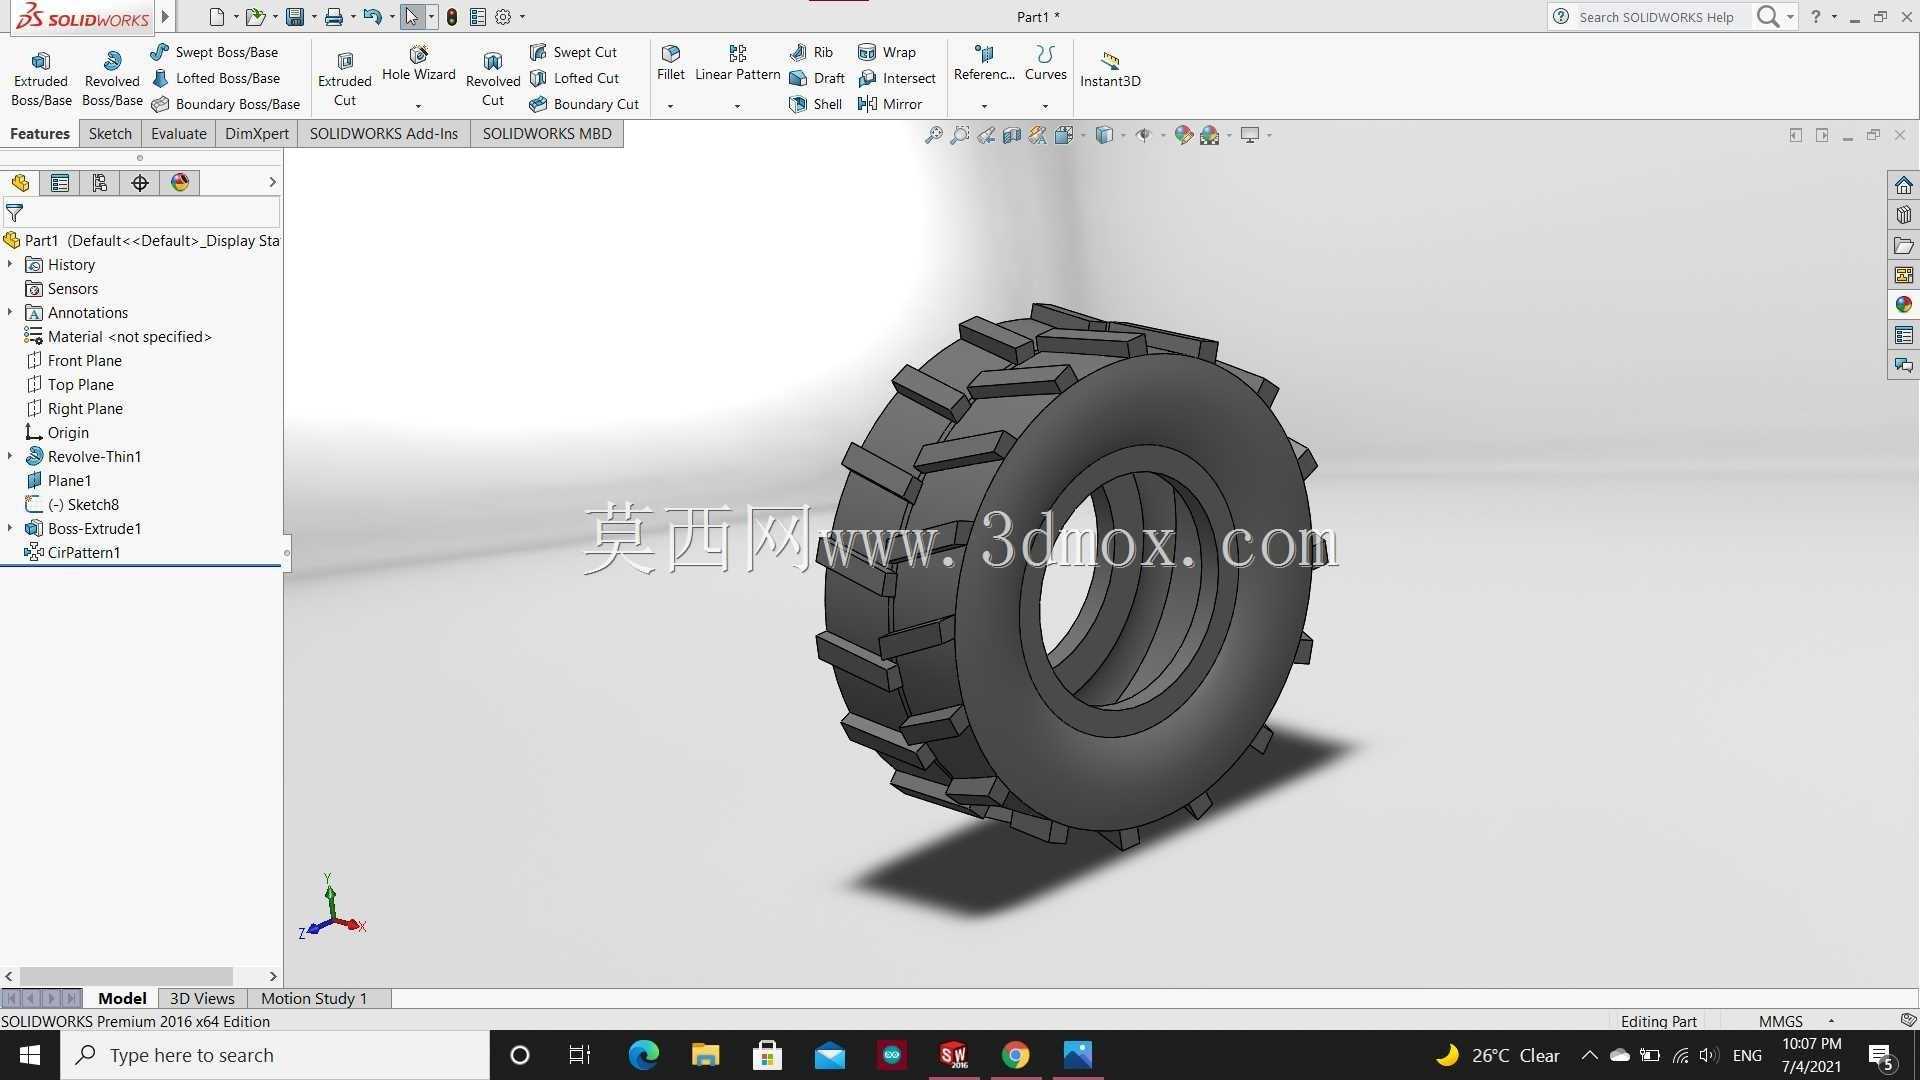
Task: Open the Reference Geometry dropdown arrow
Action: (984, 106)
